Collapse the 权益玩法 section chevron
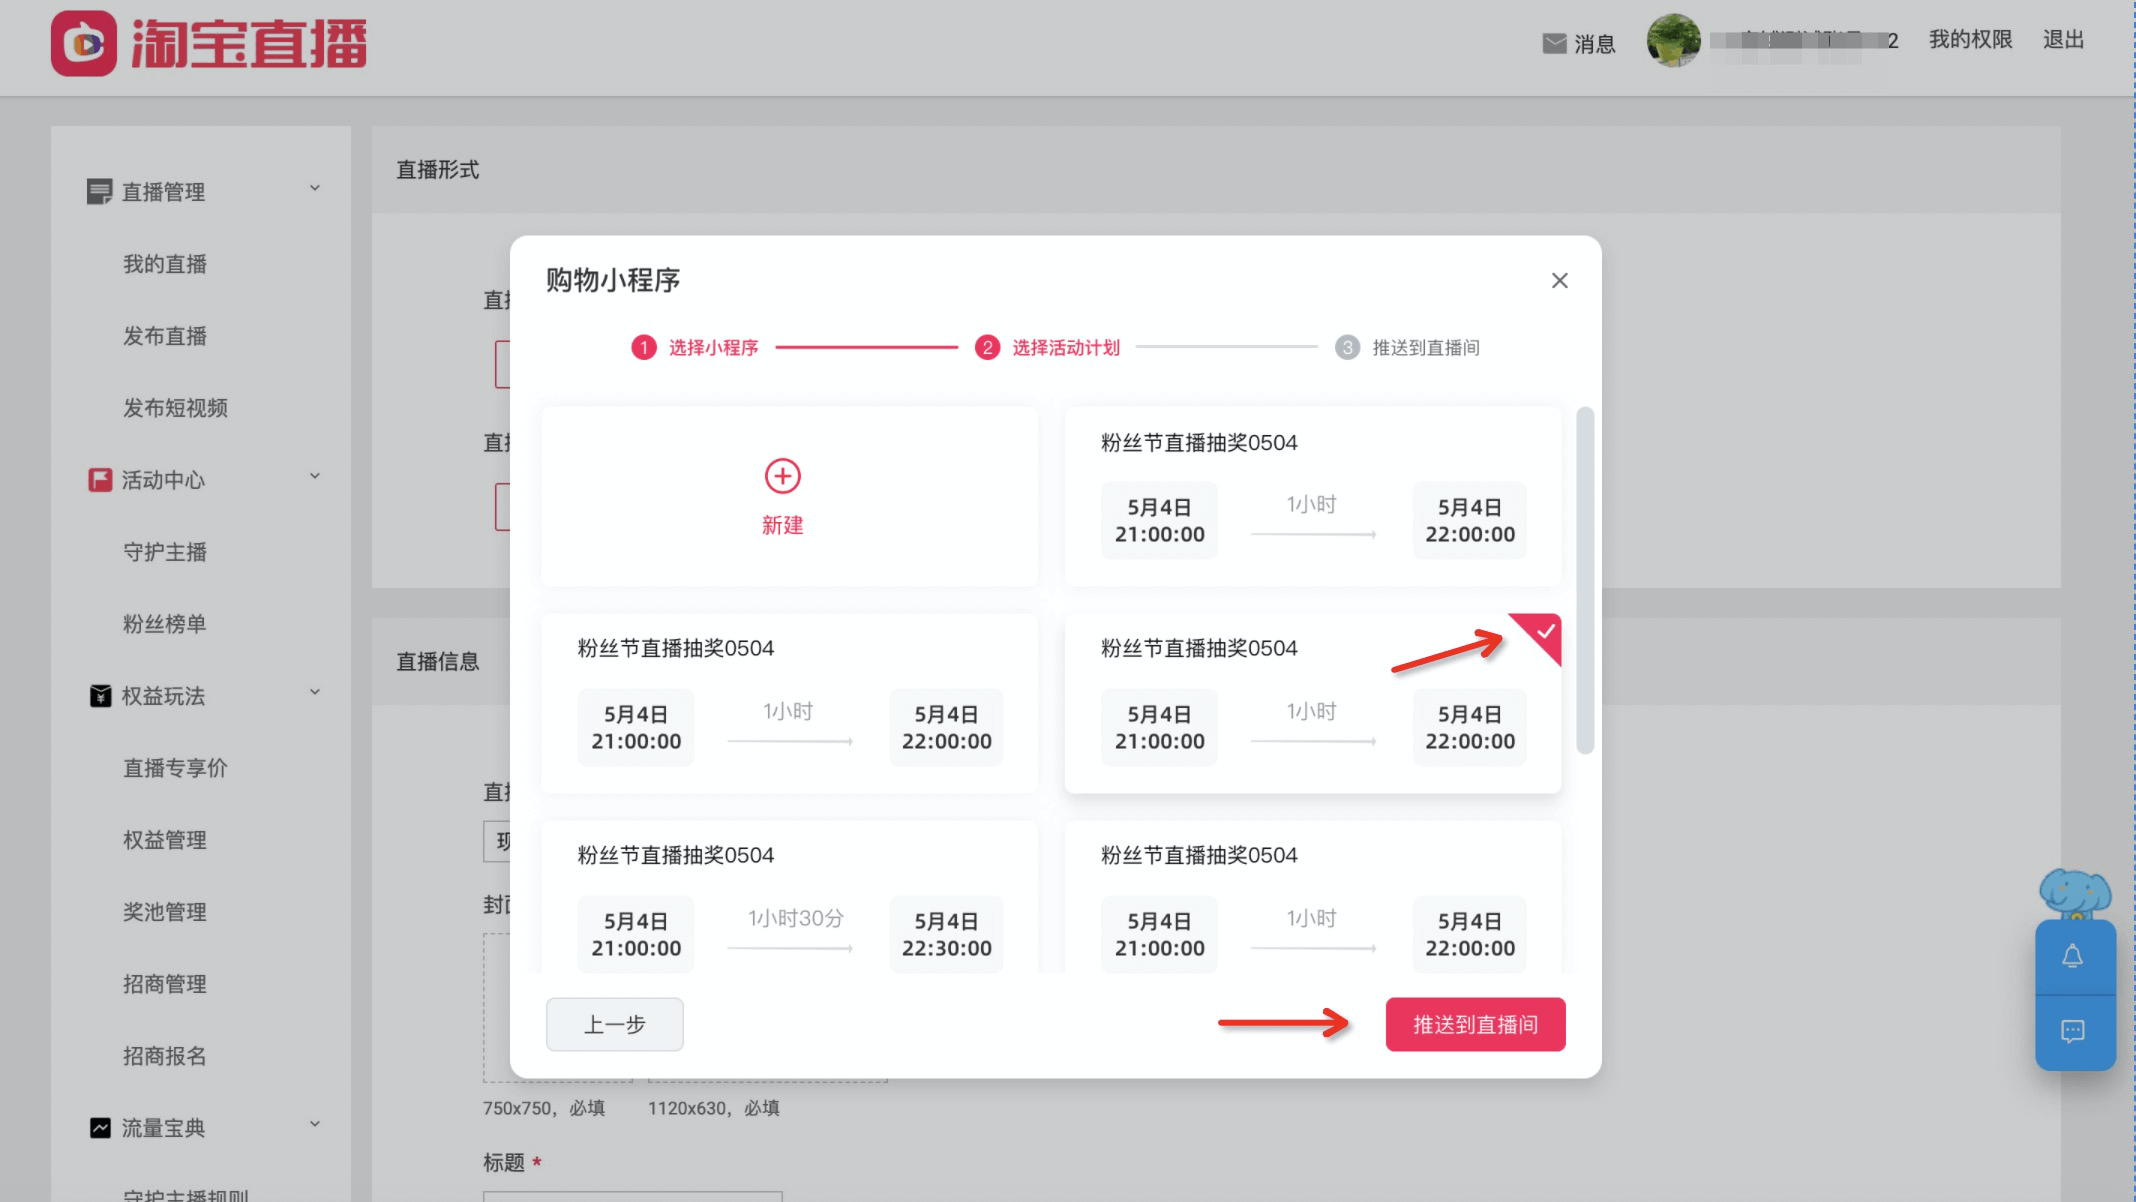This screenshot has height=1202, width=2136. click(315, 692)
